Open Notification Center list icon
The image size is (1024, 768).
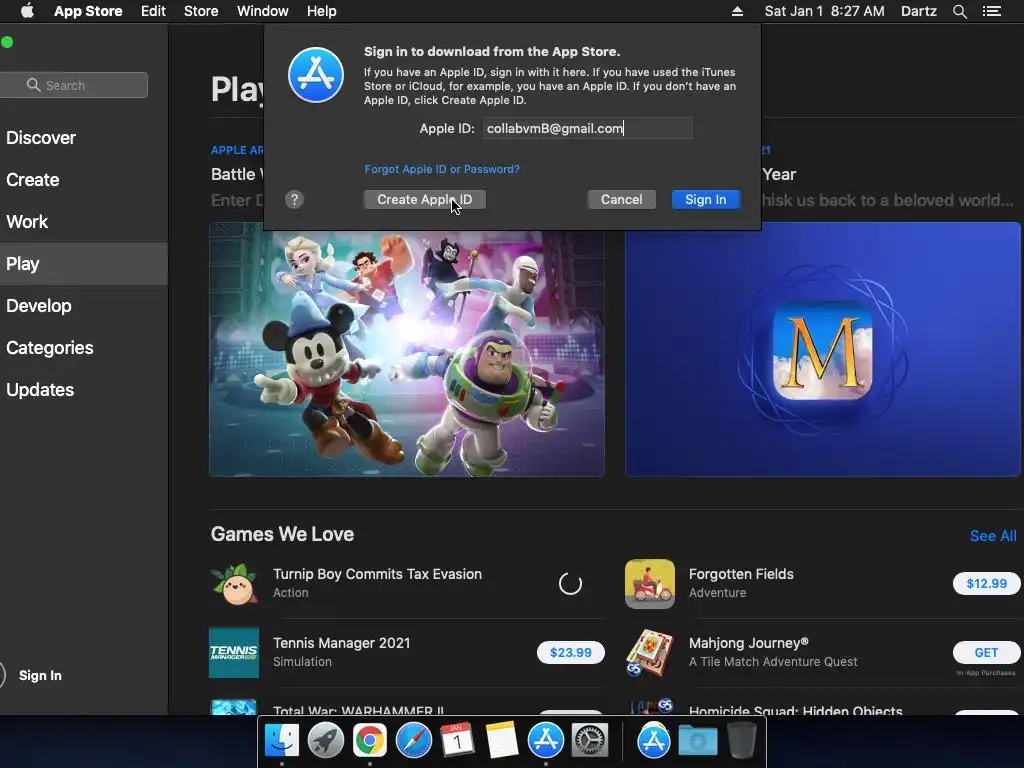pos(991,11)
